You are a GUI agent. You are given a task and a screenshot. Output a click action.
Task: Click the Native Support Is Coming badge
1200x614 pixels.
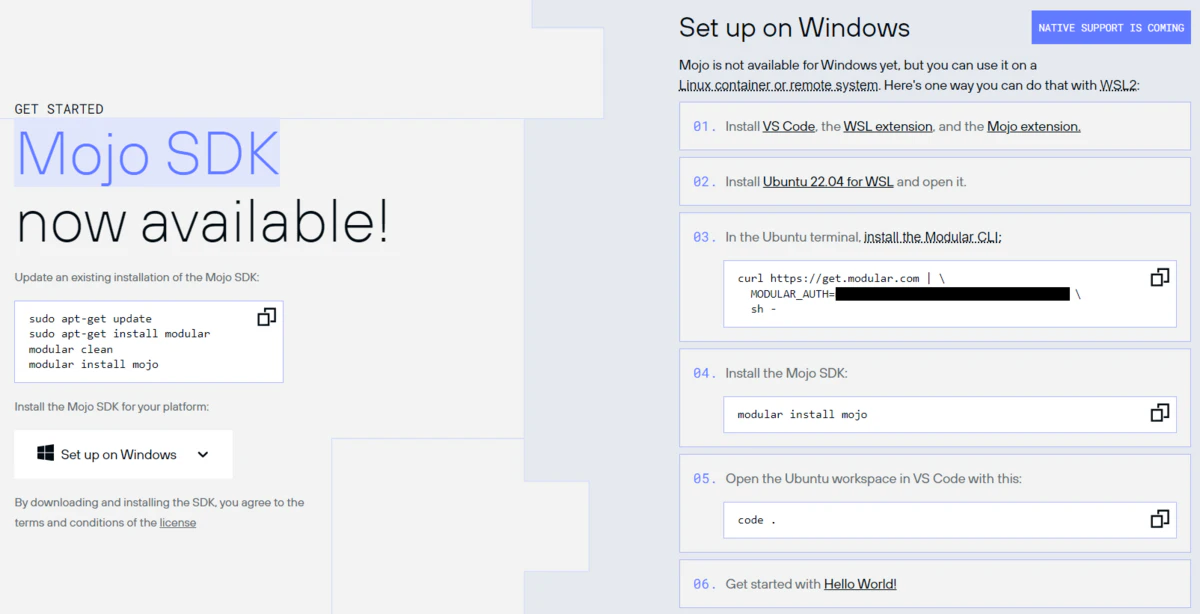click(1111, 28)
